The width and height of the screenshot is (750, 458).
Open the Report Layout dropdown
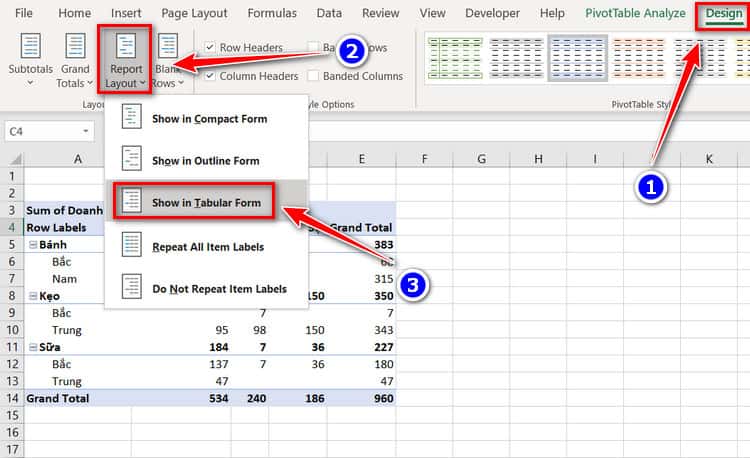[x=125, y=60]
